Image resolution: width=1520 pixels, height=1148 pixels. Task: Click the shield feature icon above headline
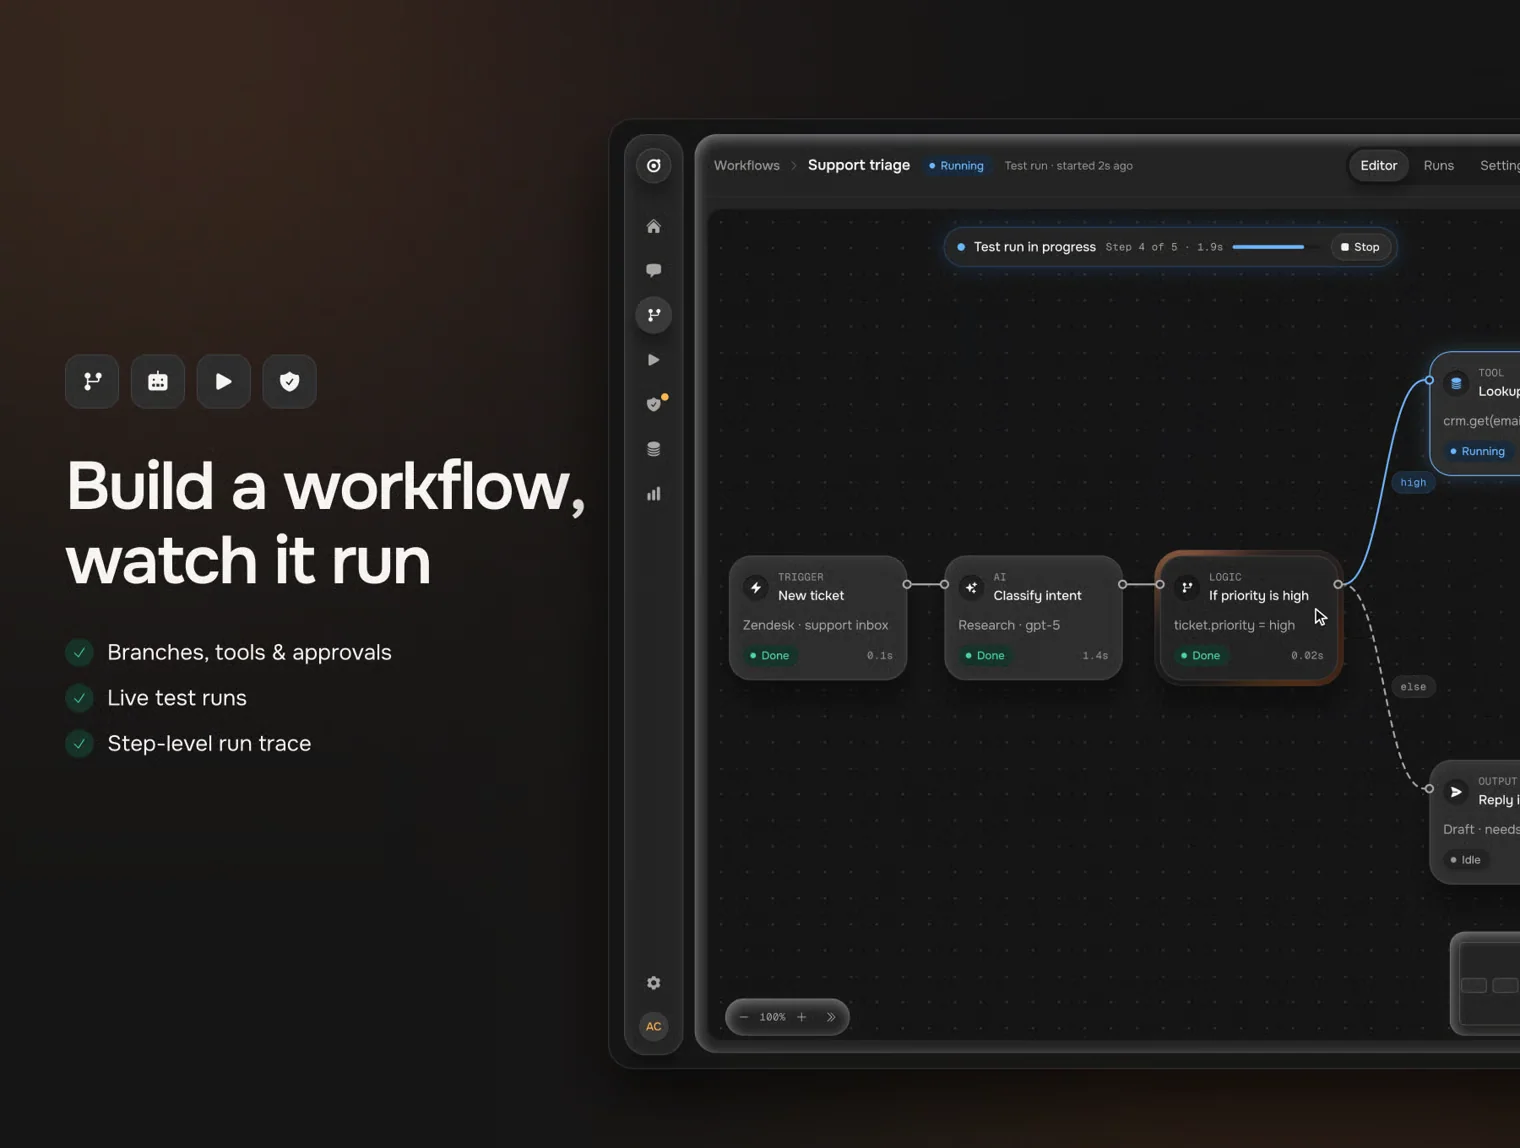click(x=290, y=381)
